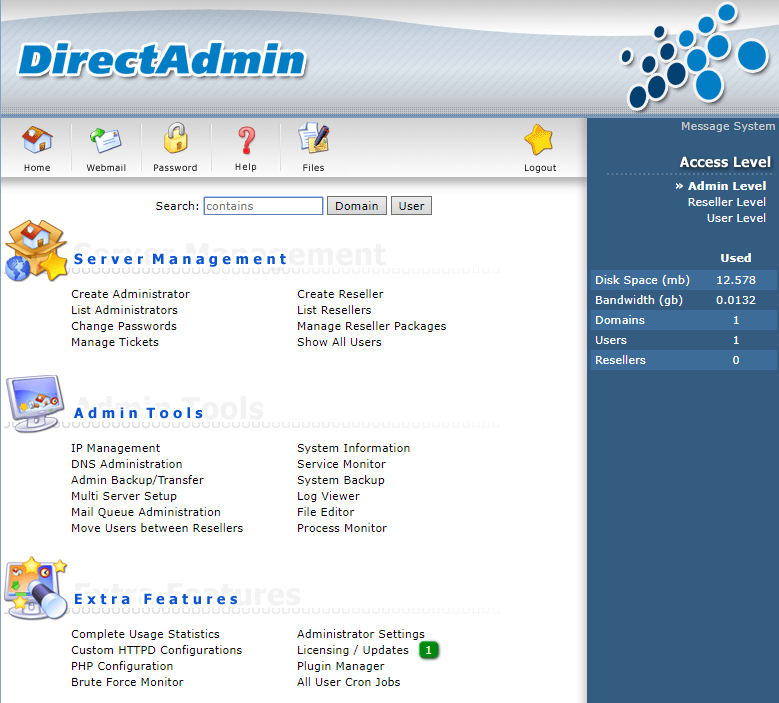This screenshot has width=779, height=703.
Task: Click the Admin Tools monitor icon
Action: pos(35,403)
